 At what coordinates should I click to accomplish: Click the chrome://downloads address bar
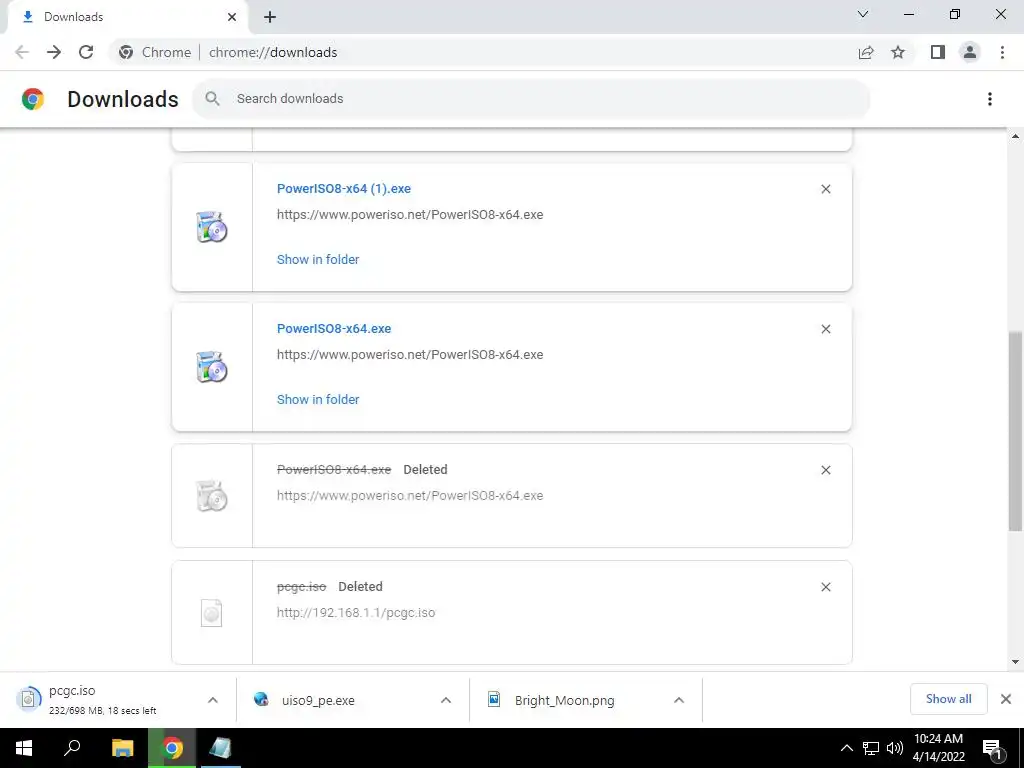(x=273, y=52)
